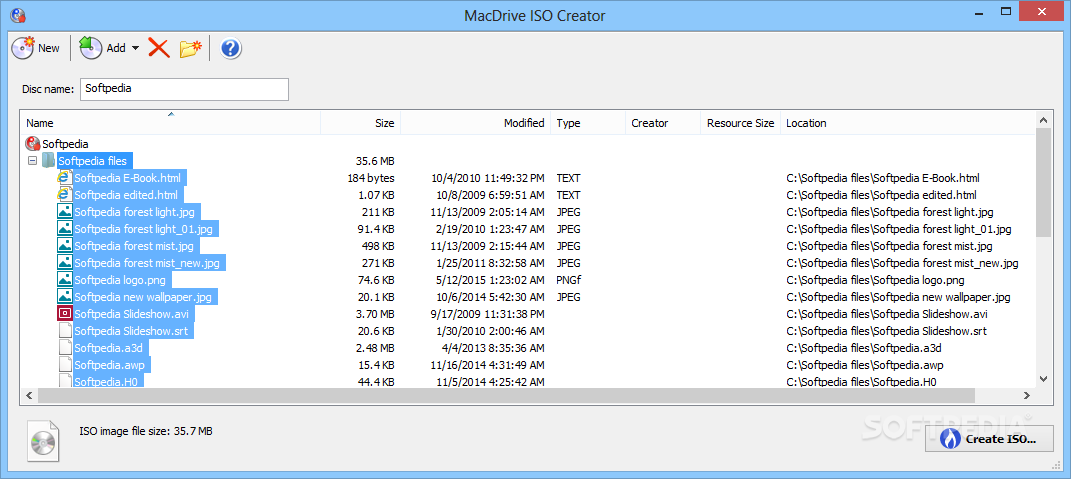The width and height of the screenshot is (1071, 479).
Task: Click icon of Softpedia E-Book.html
Action: coord(65,178)
